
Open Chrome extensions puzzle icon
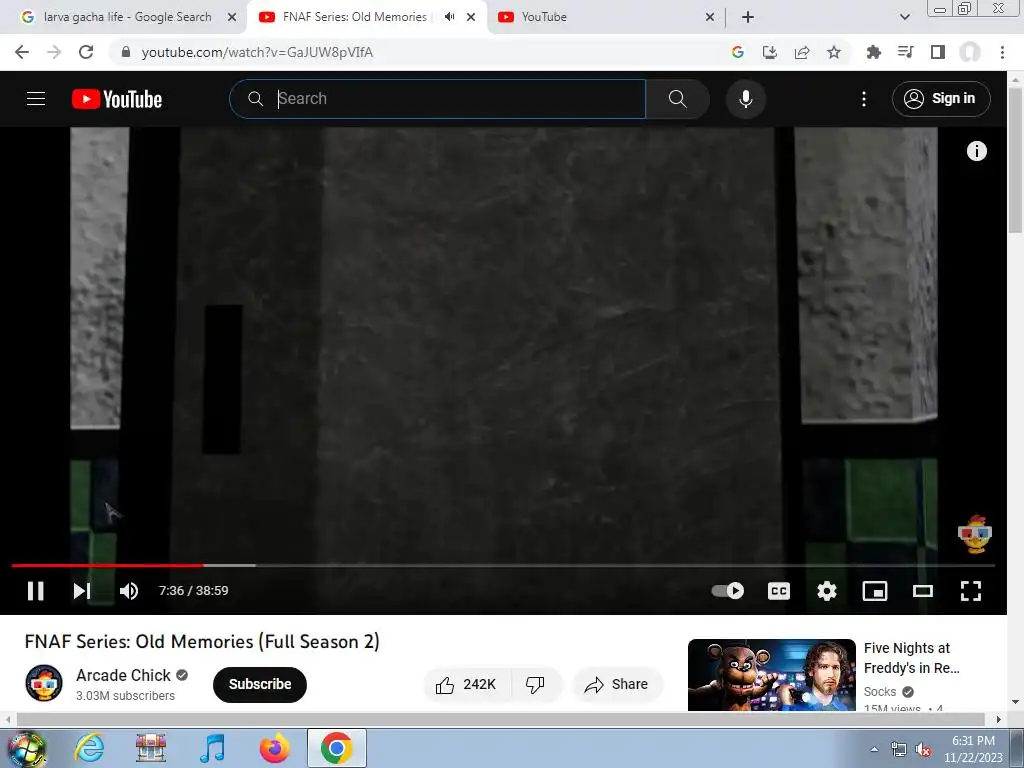[873, 52]
